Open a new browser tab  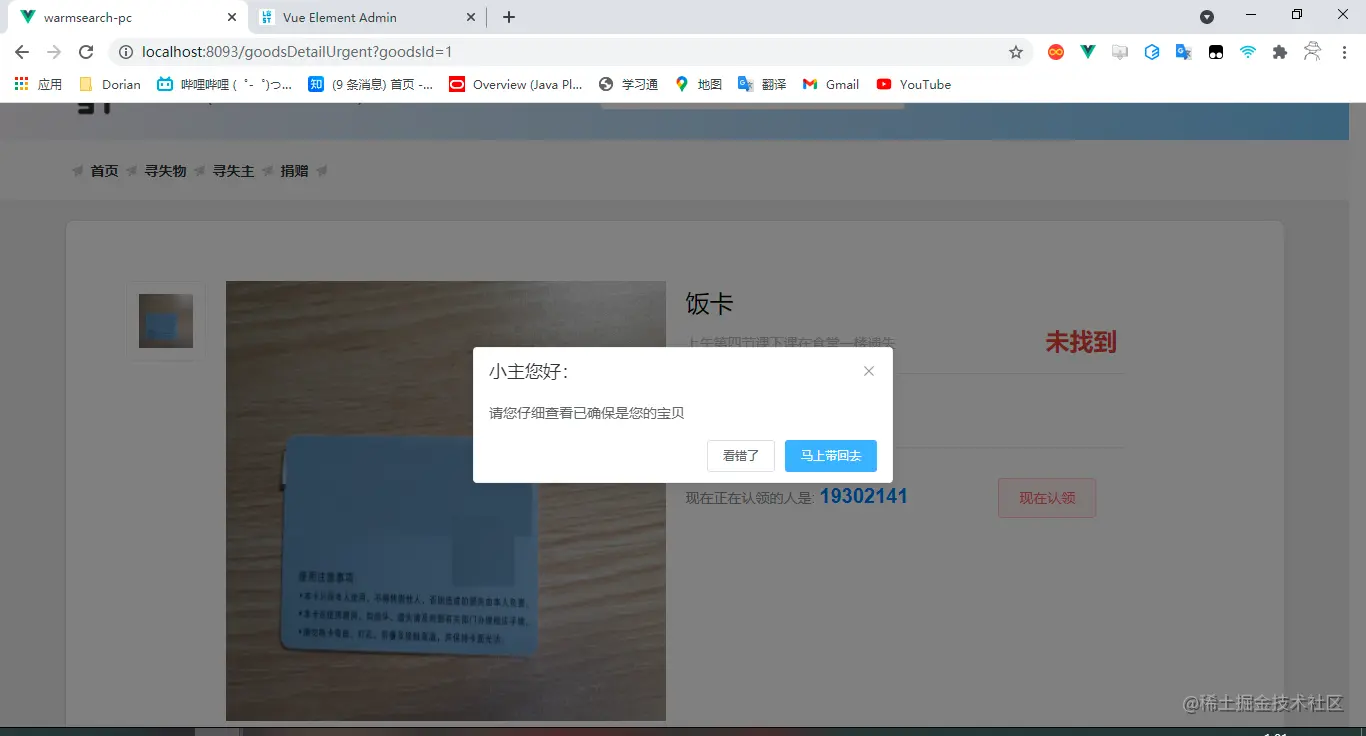(x=509, y=17)
